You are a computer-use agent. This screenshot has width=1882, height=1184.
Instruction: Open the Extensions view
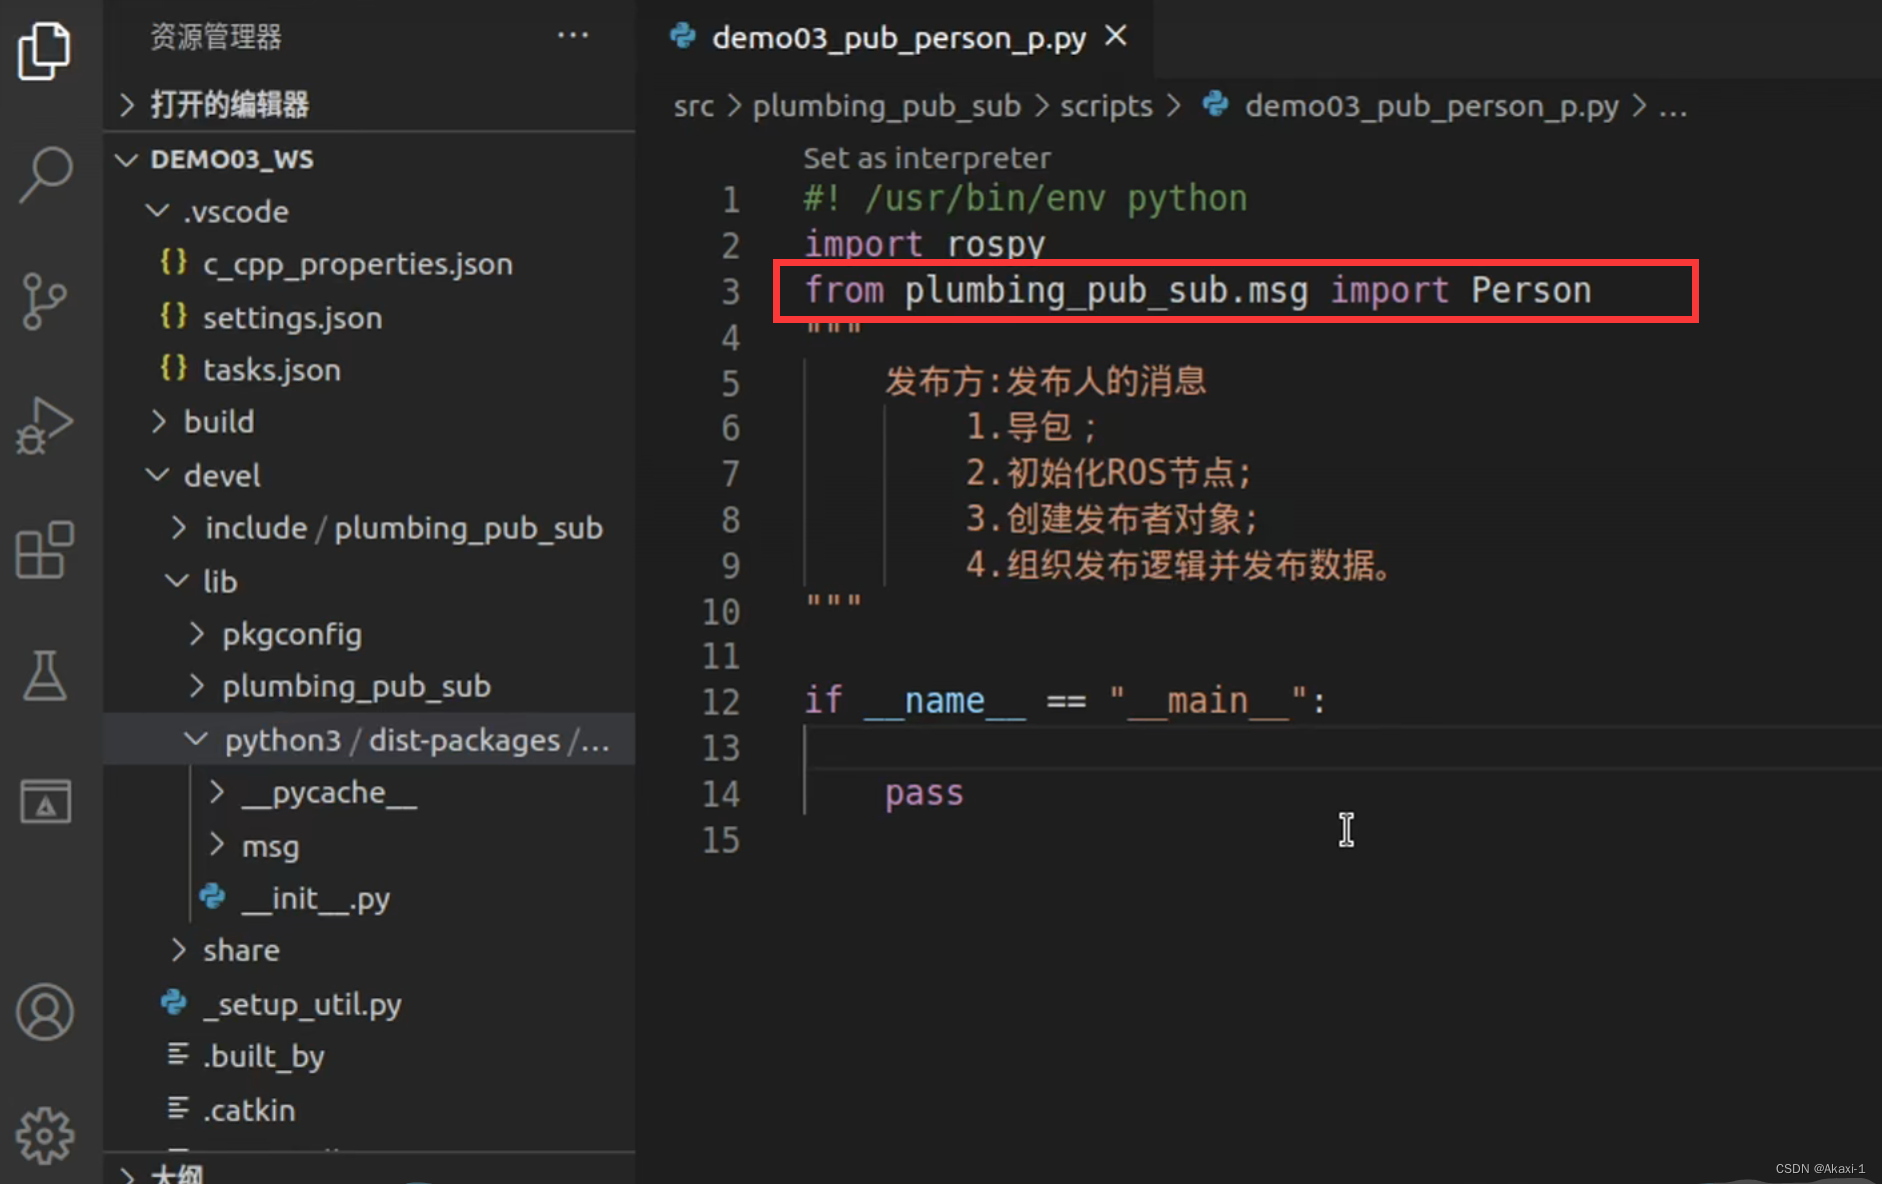pos(45,550)
